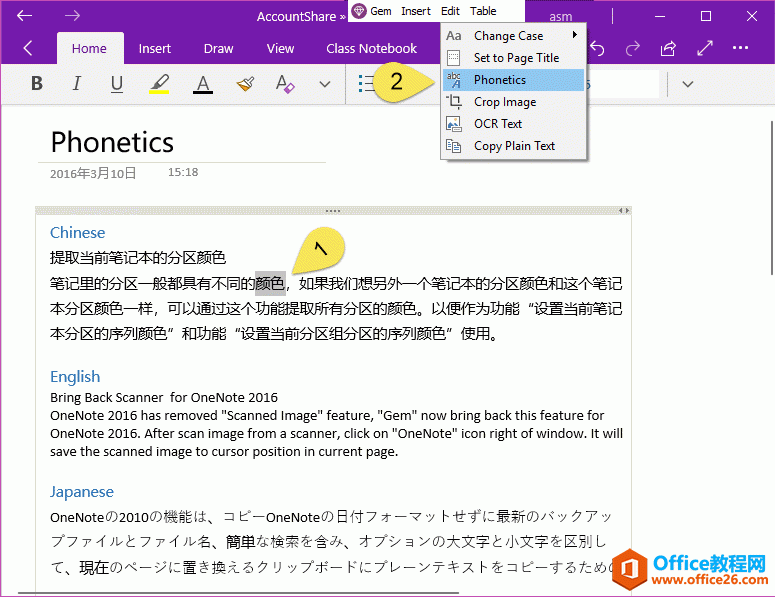The image size is (775, 597).
Task: Click the selected word 颜色
Action: tap(270, 283)
